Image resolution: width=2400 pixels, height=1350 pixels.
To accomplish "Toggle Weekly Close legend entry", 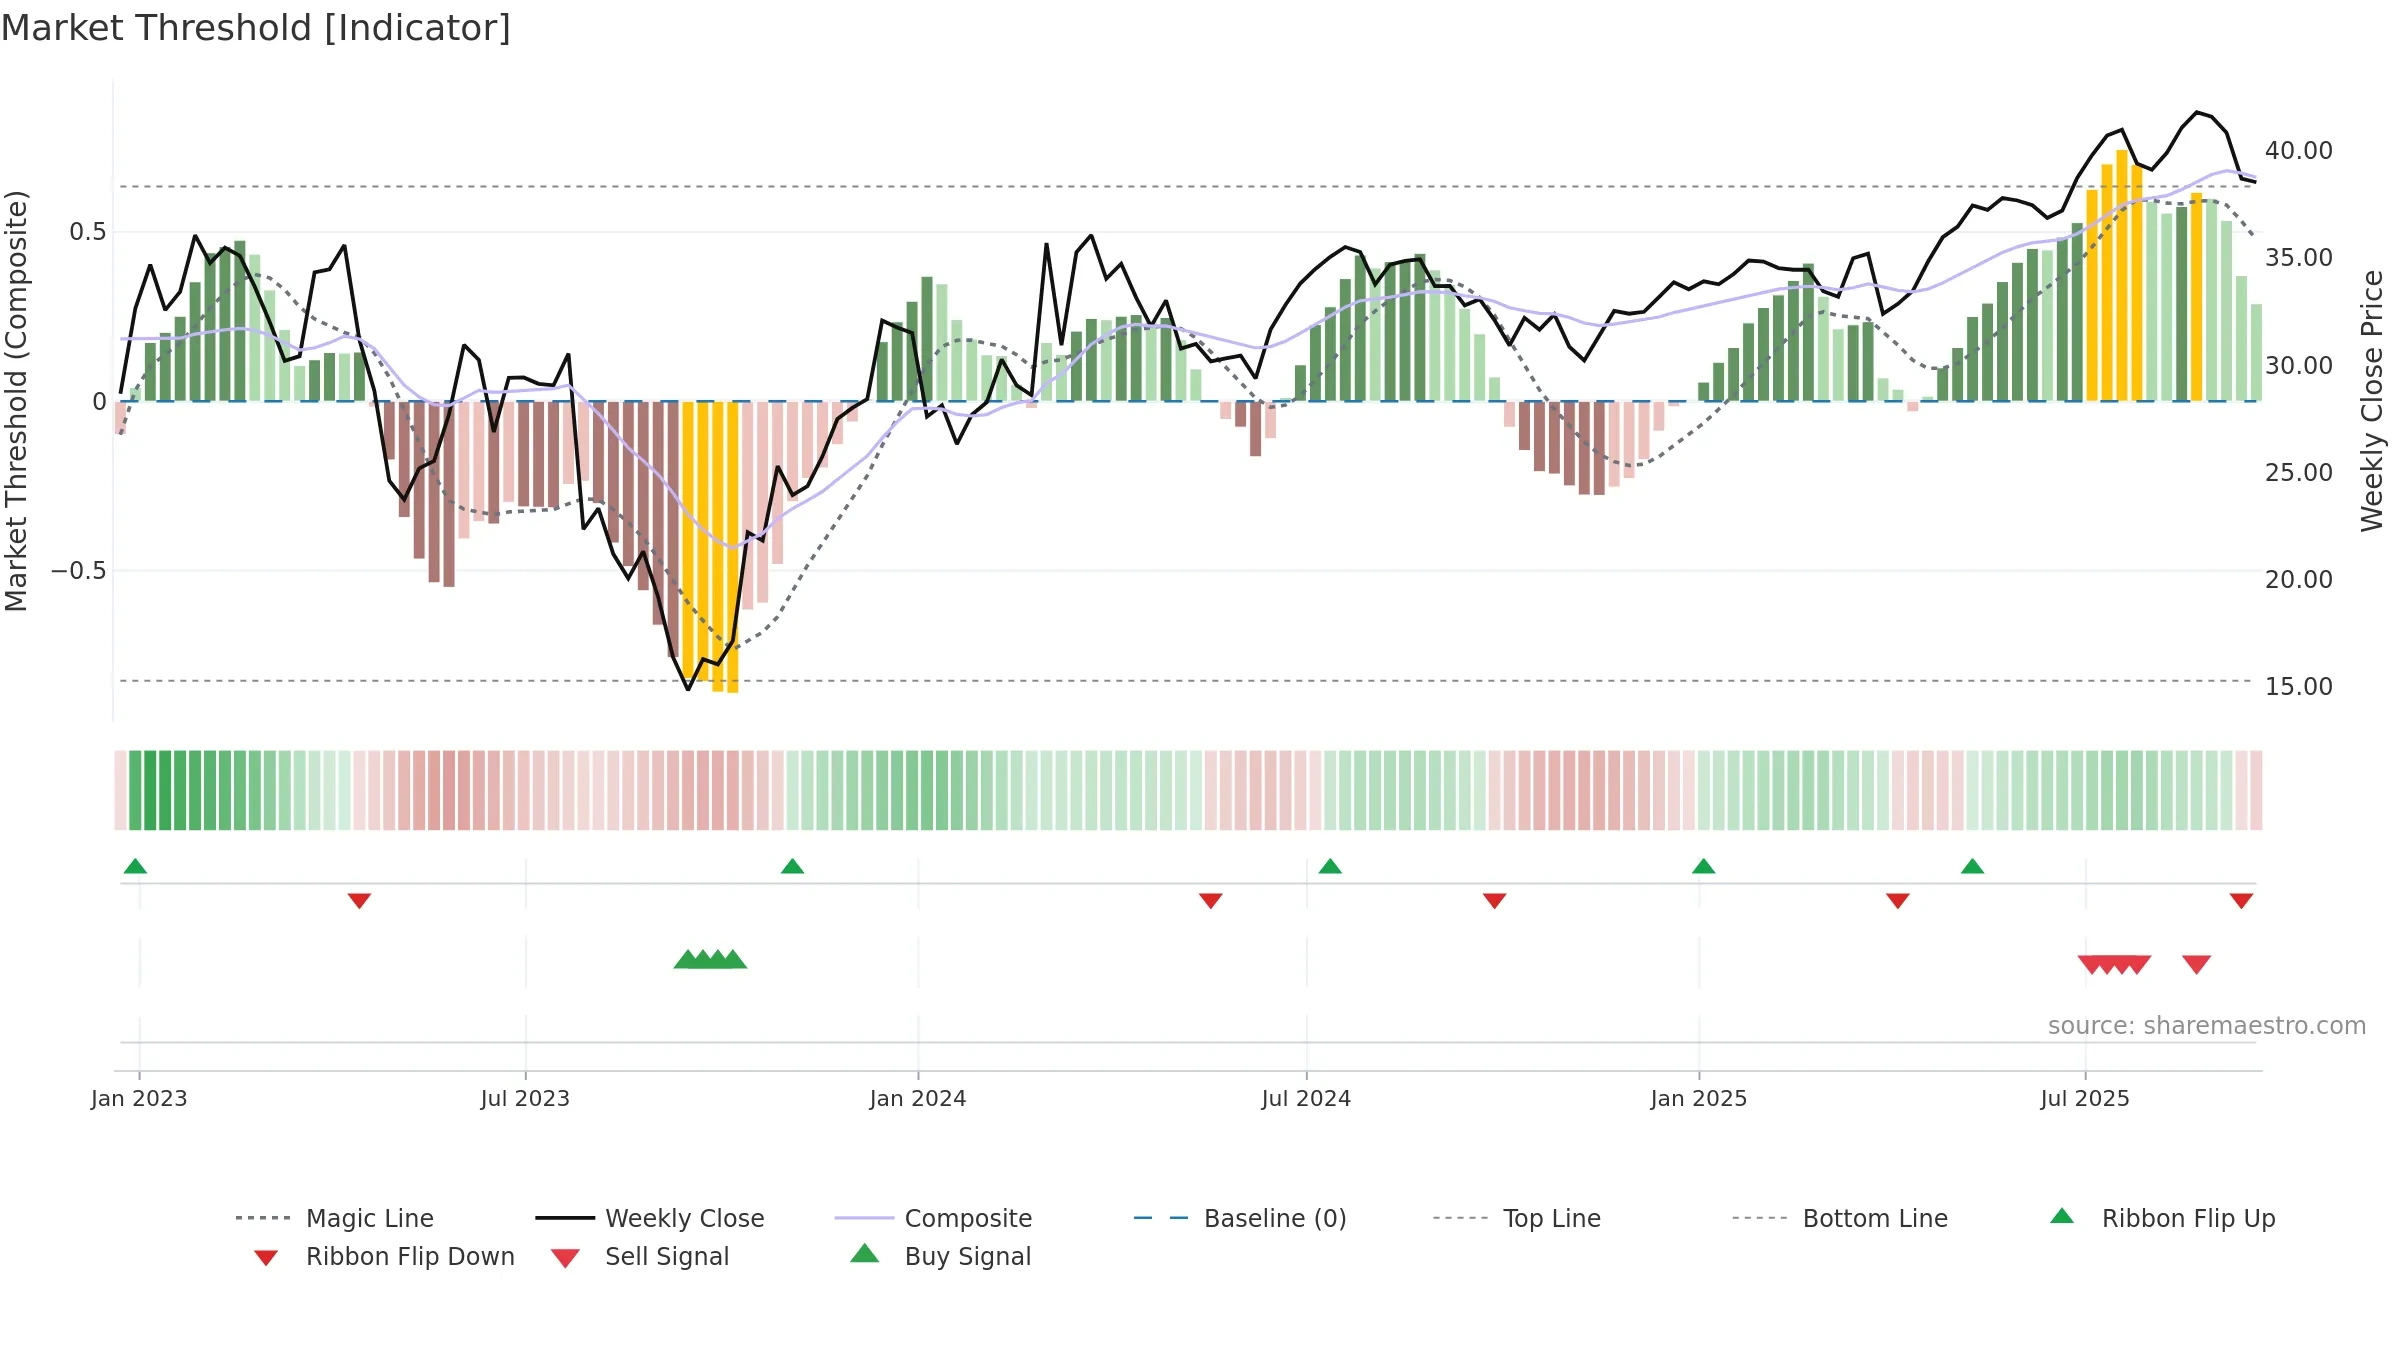I will [x=650, y=1218].
